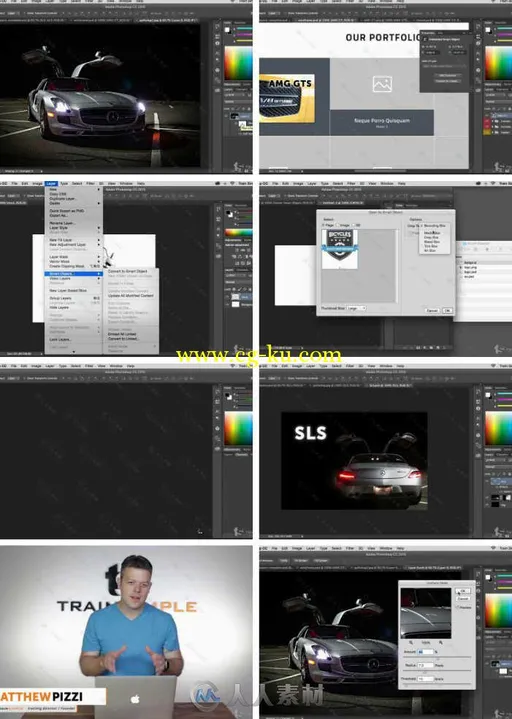Image resolution: width=512 pixels, height=719 pixels.
Task: Click Cancel in the Unsharp Mask dialog
Action: coord(463,598)
